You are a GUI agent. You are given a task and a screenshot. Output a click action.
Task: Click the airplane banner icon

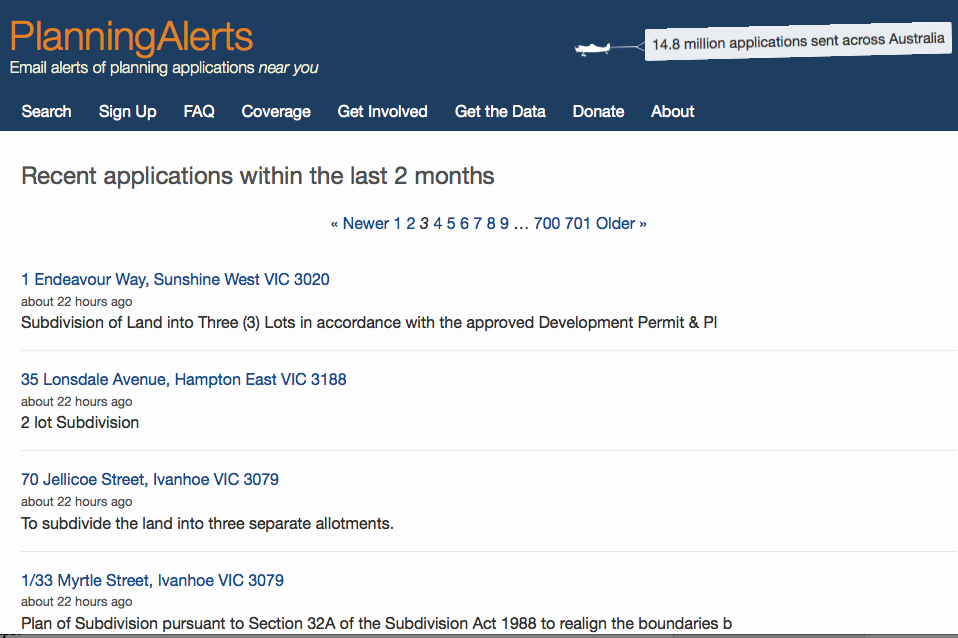point(593,48)
